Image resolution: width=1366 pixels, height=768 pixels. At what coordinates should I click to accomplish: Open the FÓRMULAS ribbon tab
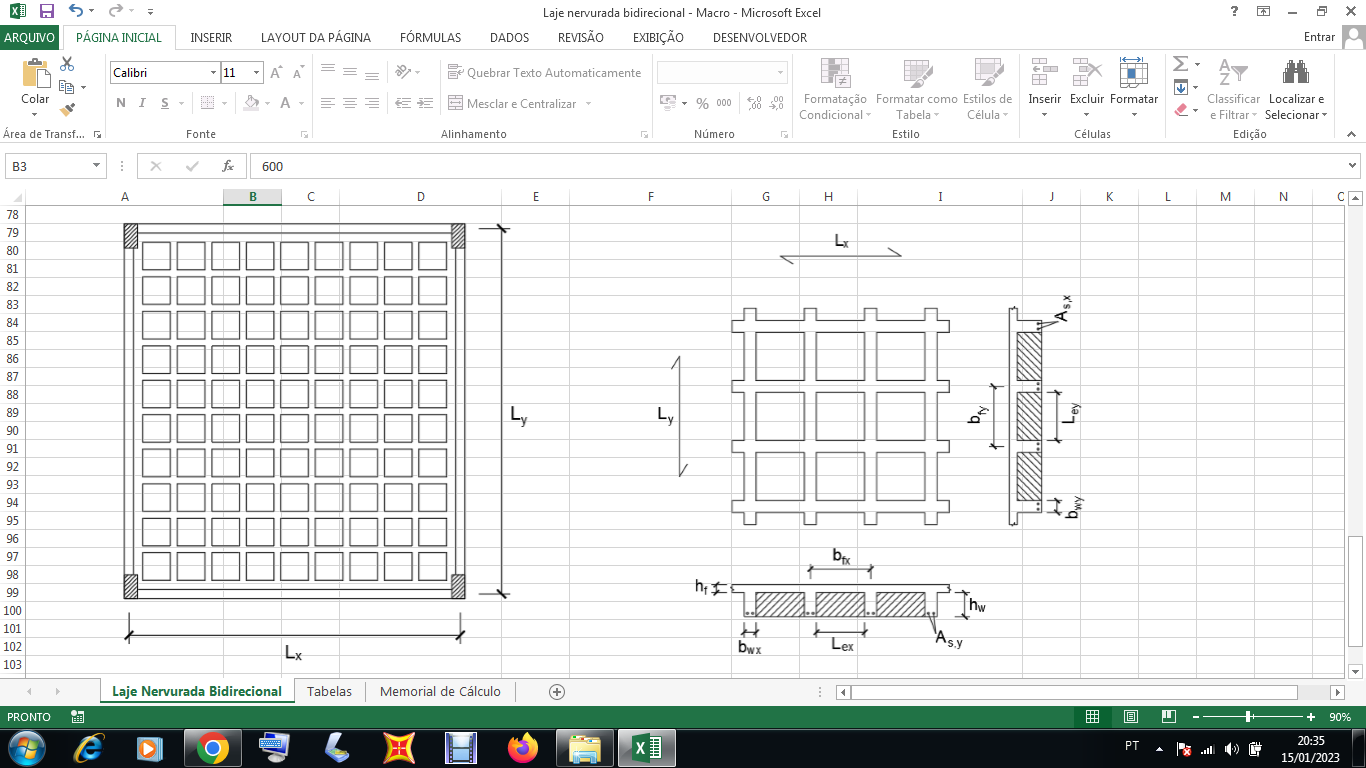[430, 37]
